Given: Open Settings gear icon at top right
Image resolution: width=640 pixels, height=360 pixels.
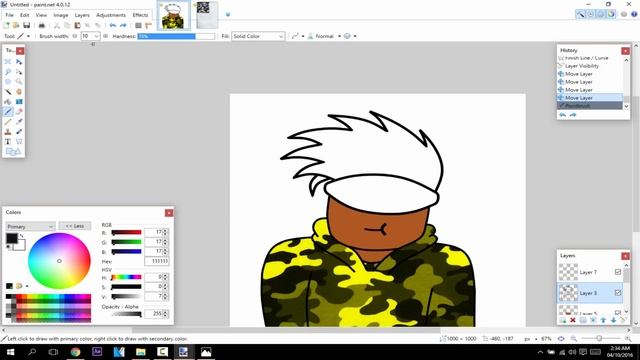Looking at the screenshot, I should point(624,14).
